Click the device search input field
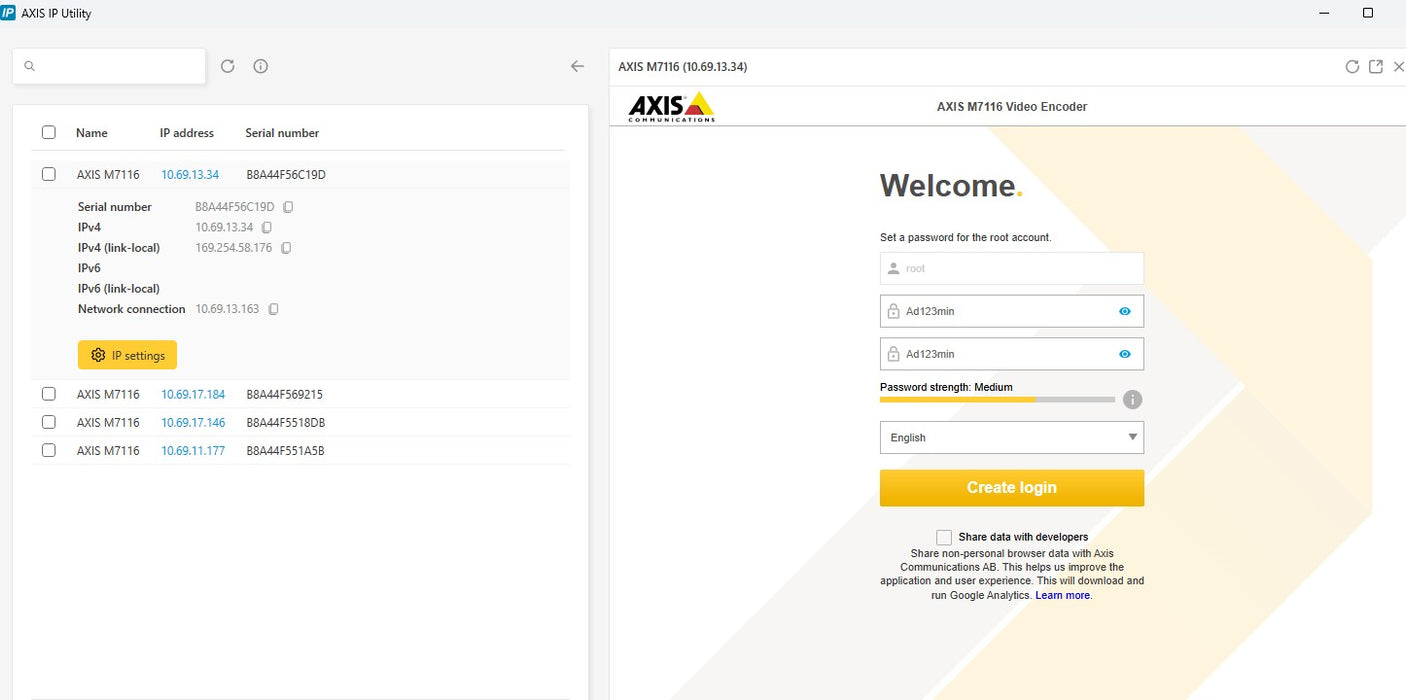 click(109, 66)
